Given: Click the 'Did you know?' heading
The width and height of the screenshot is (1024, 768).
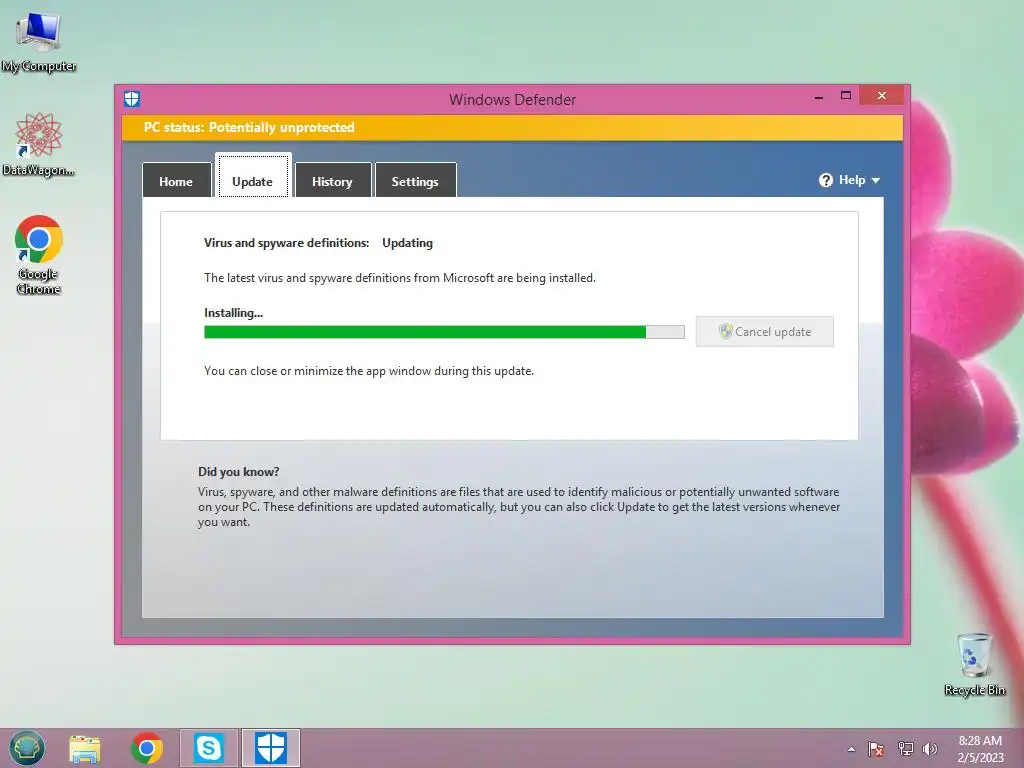Looking at the screenshot, I should (238, 472).
